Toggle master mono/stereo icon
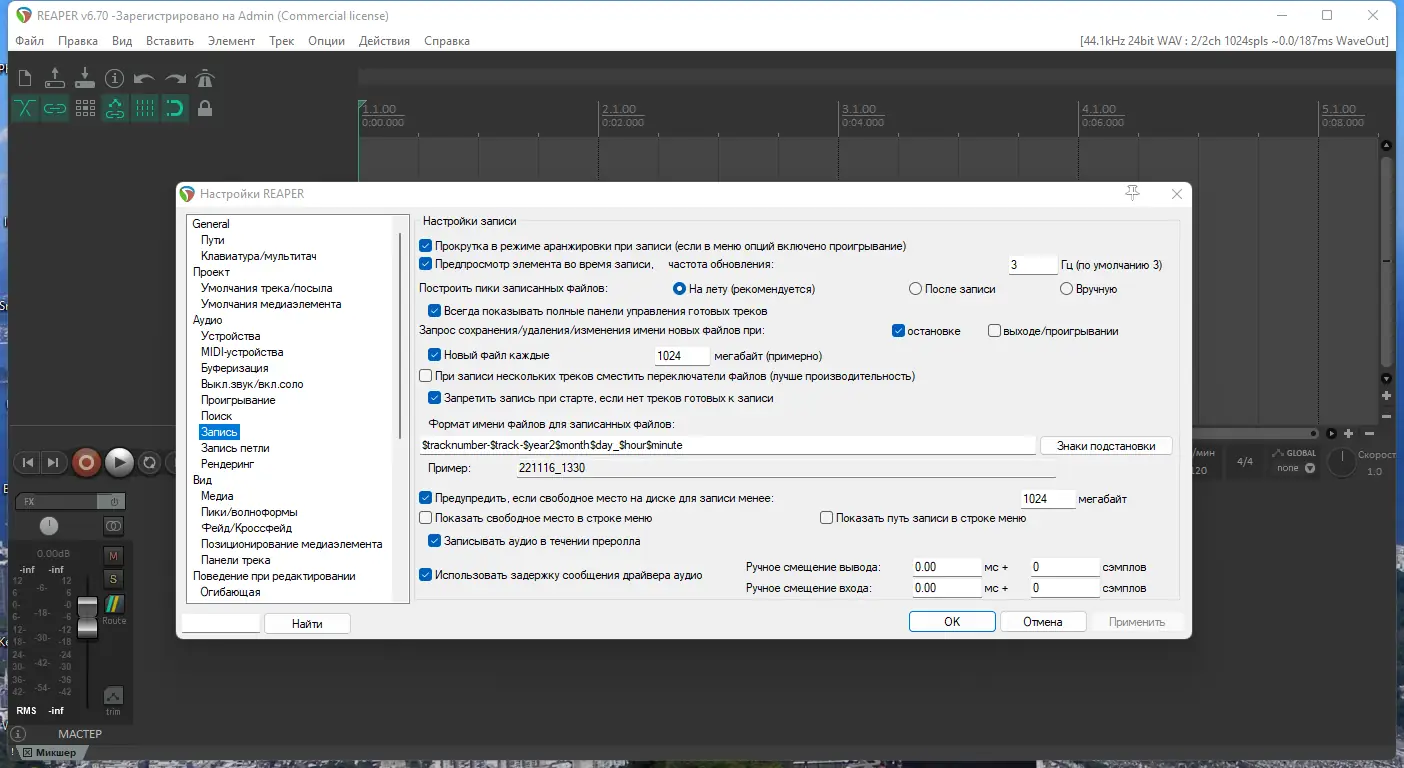Screen dimensions: 1404x768 114,526
